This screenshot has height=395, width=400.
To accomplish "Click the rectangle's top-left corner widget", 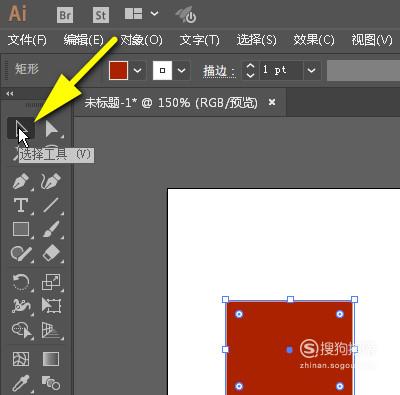I will (x=239, y=314).
